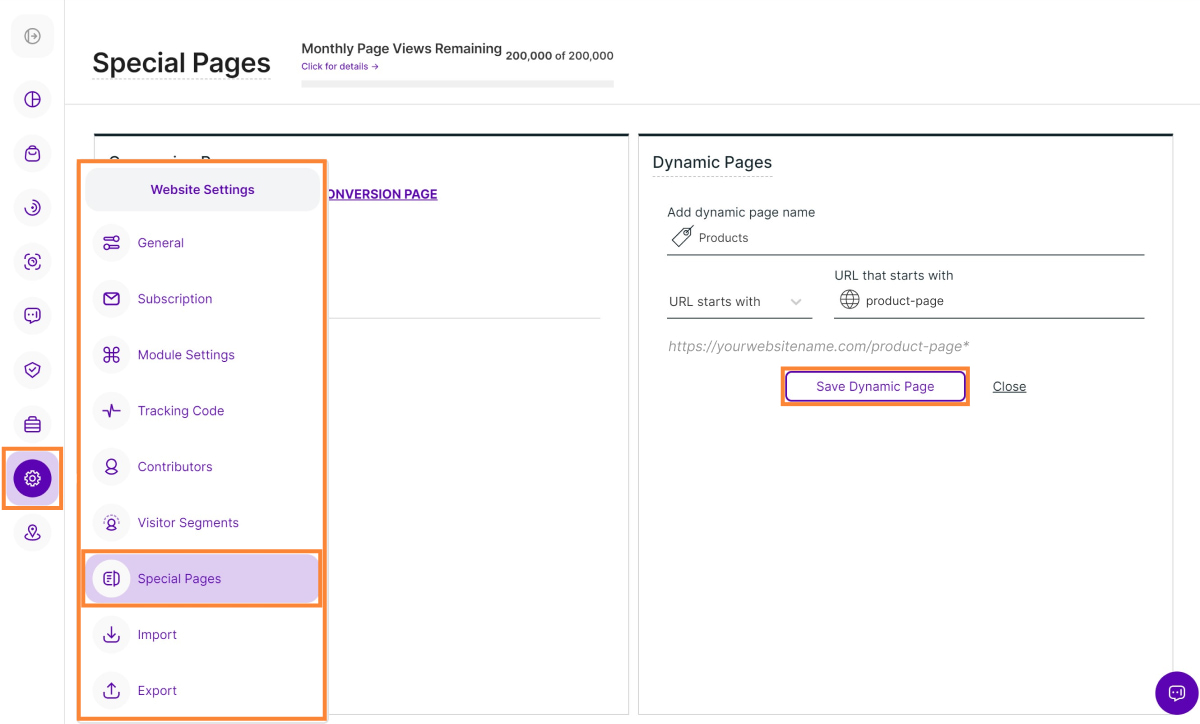Click Save Dynamic Page button
This screenshot has height=724, width=1200.
875,387
